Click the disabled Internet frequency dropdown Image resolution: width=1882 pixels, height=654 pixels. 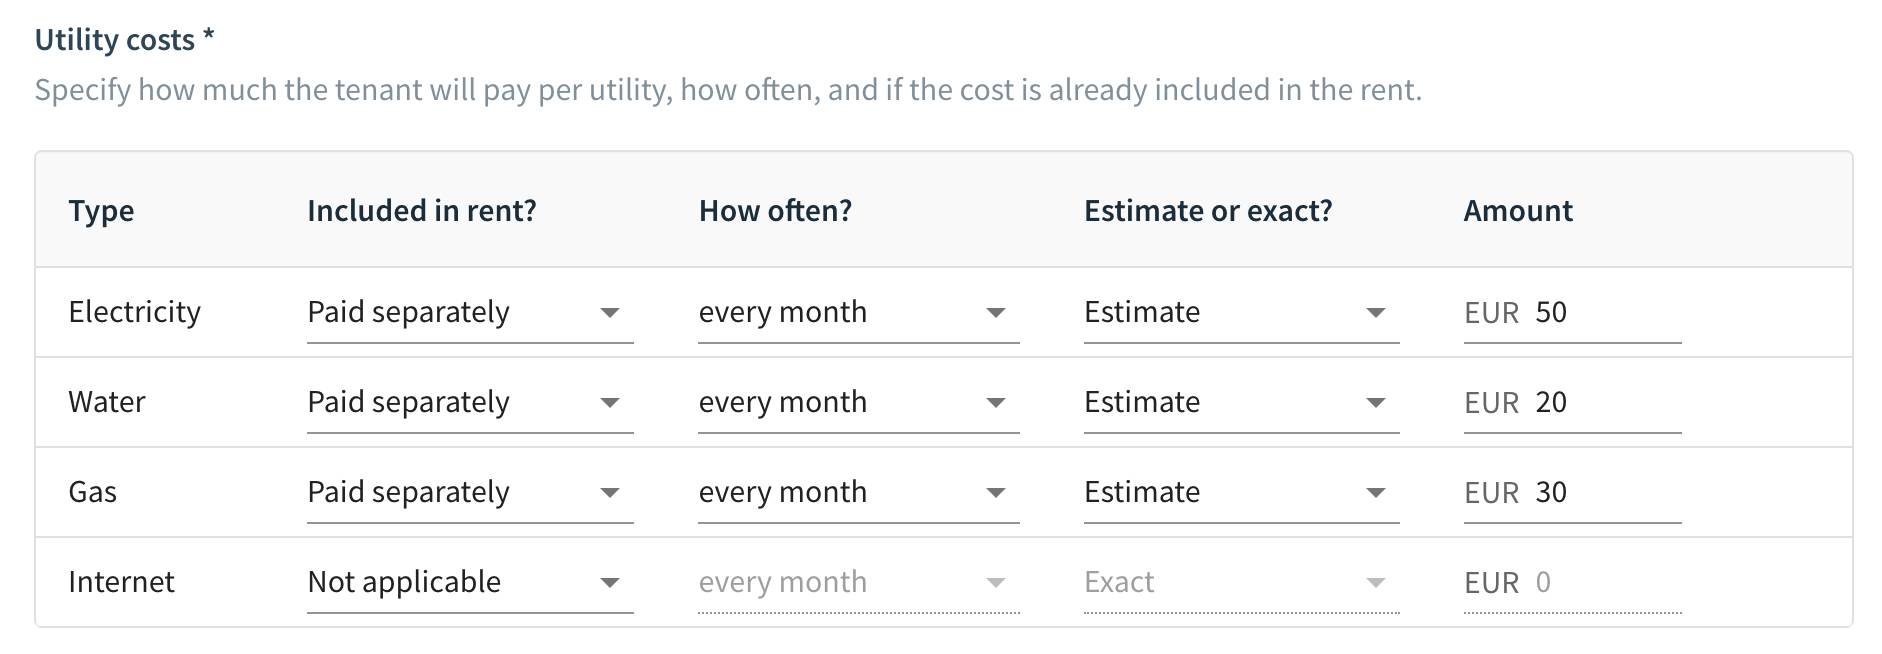857,583
